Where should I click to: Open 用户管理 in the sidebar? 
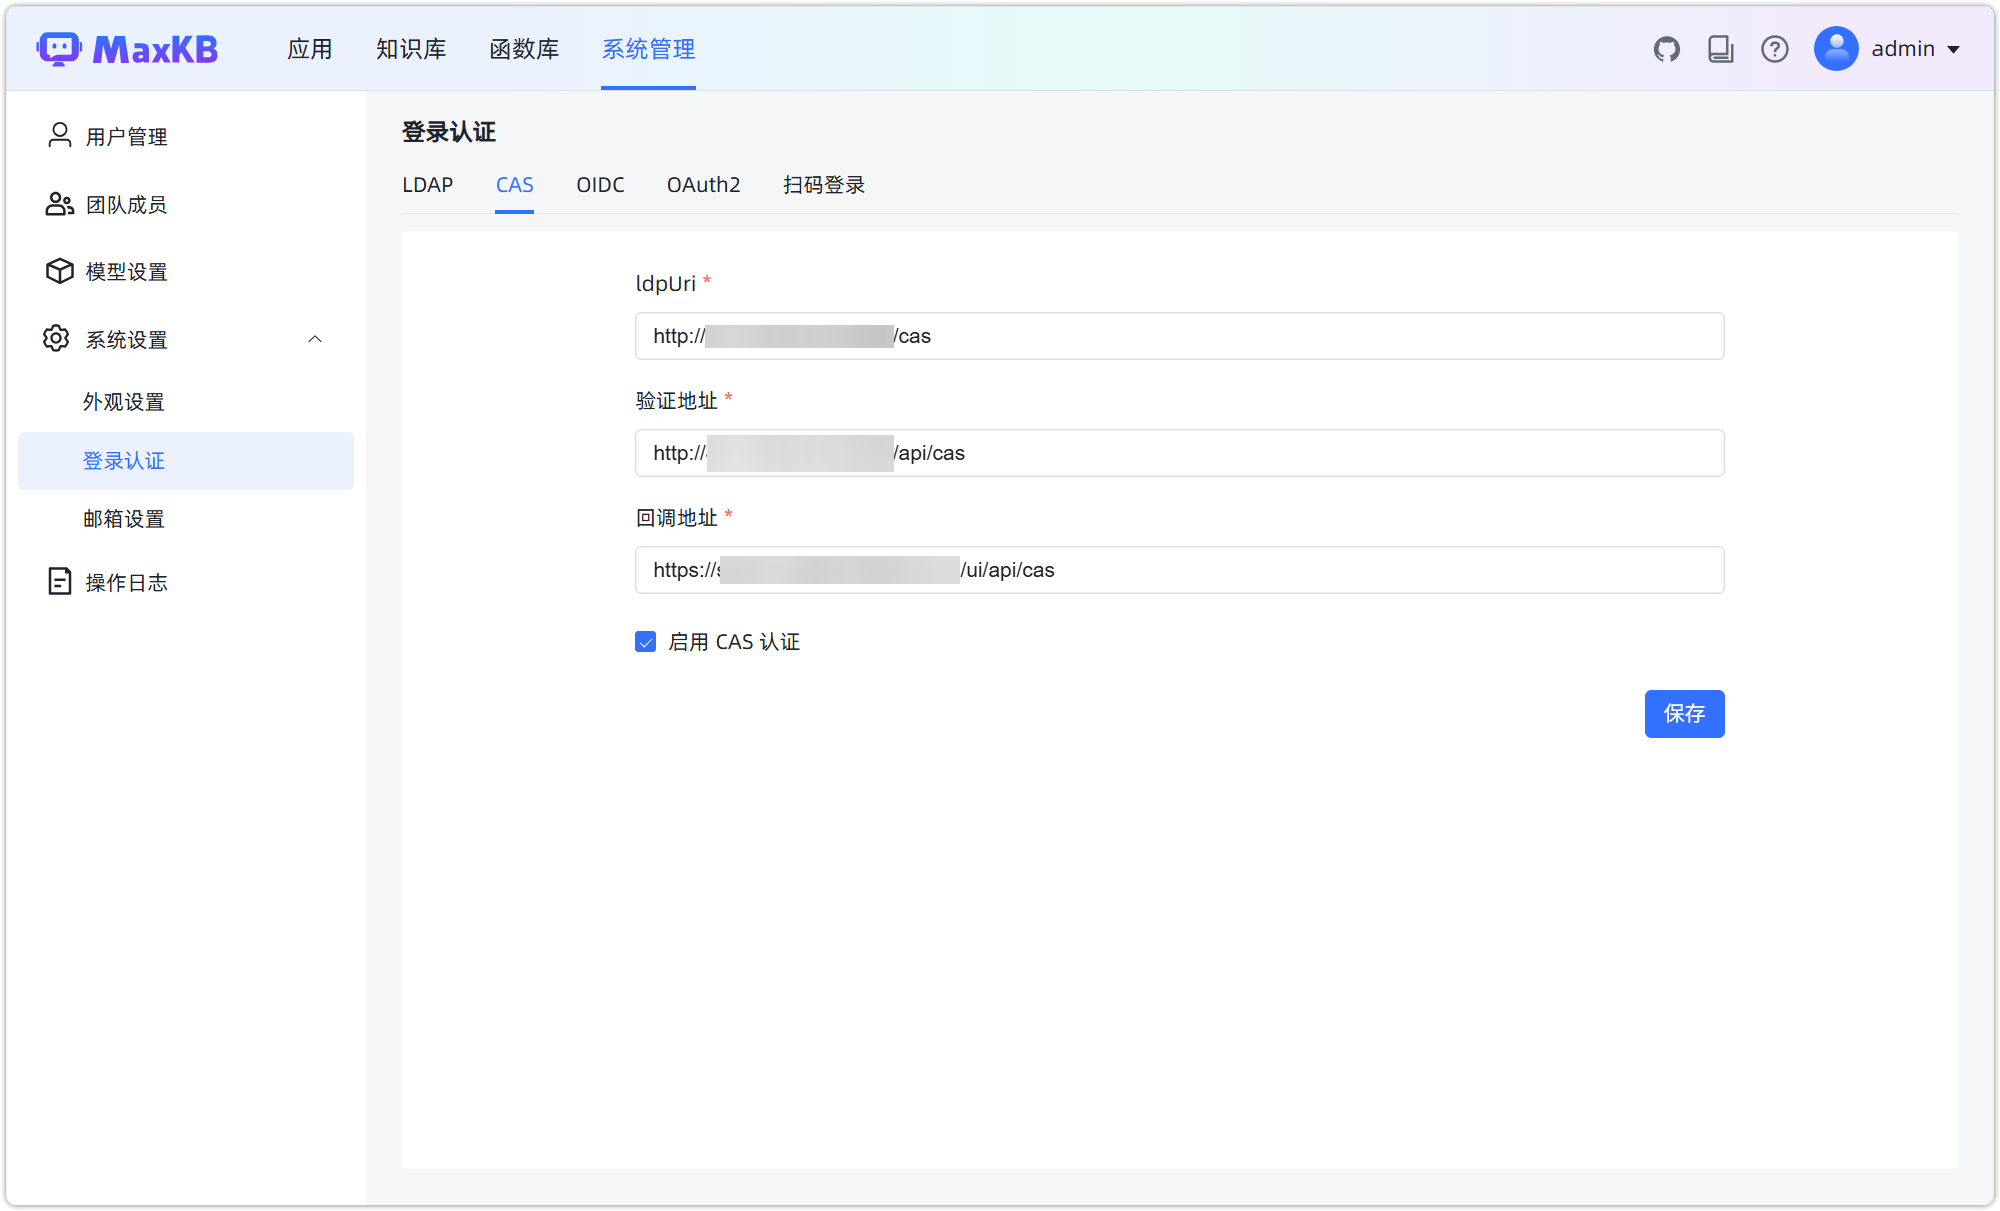click(x=126, y=136)
